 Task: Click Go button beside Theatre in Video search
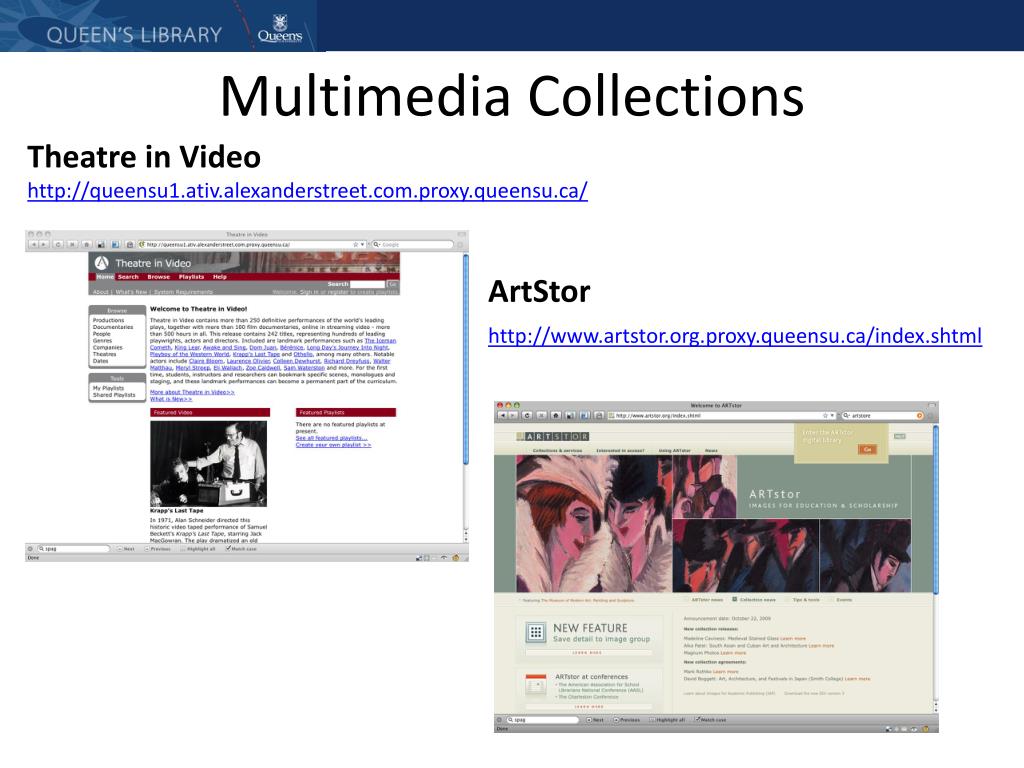392,284
